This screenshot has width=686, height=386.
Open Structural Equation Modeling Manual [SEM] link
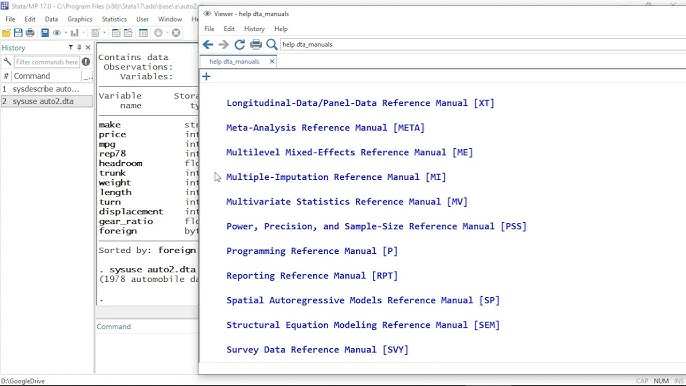coord(363,325)
